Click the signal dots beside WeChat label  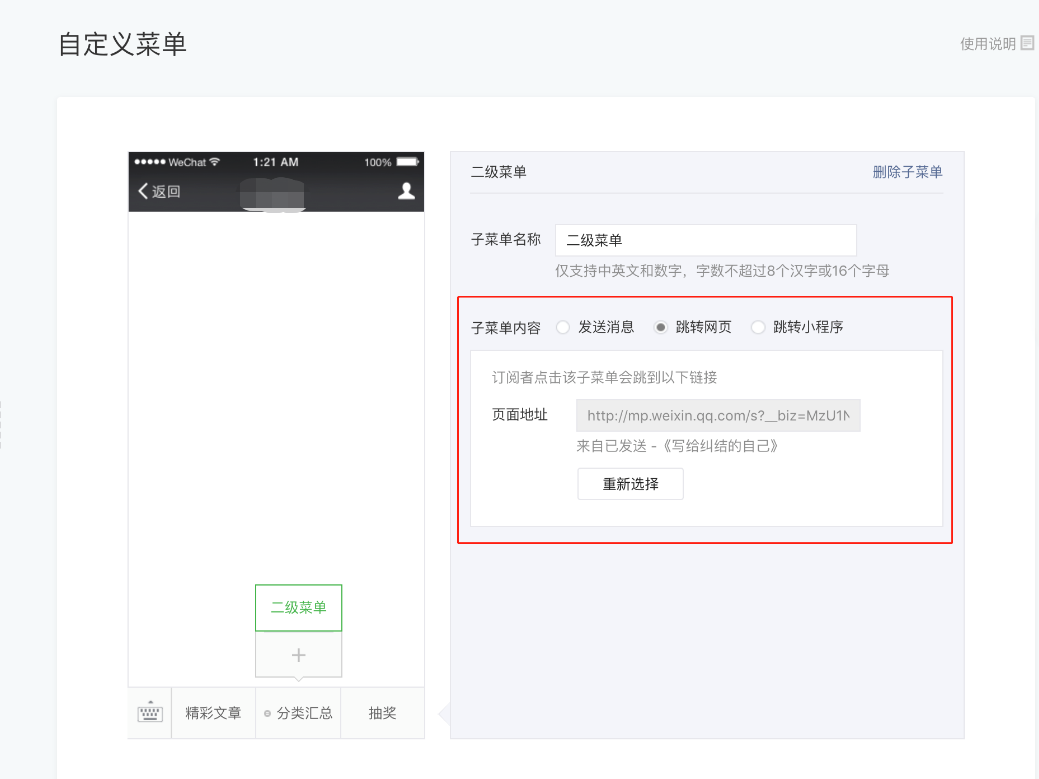tap(150, 162)
